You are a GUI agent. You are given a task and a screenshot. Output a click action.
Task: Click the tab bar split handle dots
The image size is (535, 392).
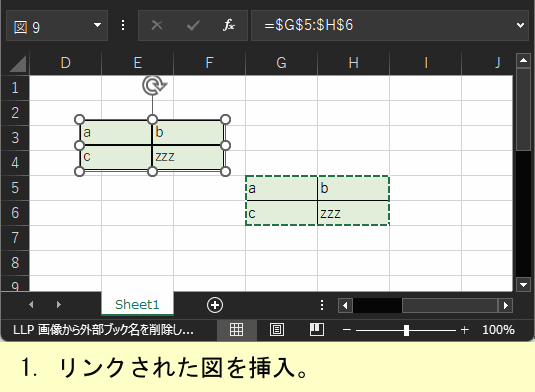[x=322, y=305]
